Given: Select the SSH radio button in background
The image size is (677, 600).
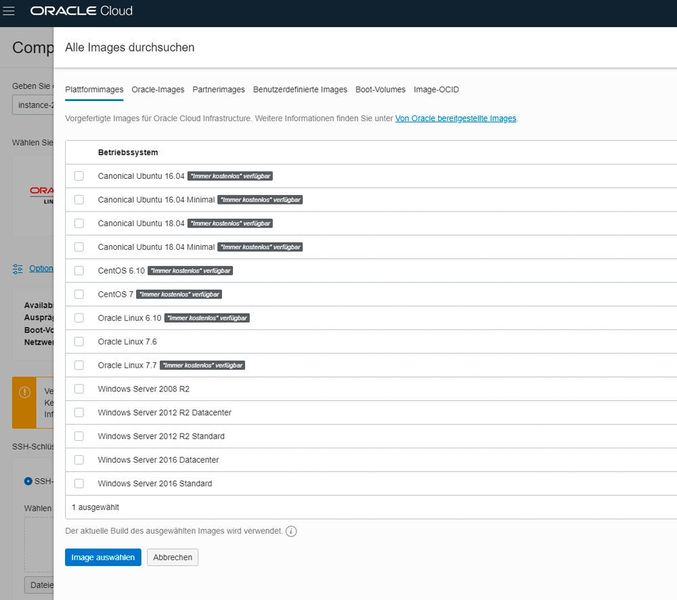Looking at the screenshot, I should pos(28,481).
